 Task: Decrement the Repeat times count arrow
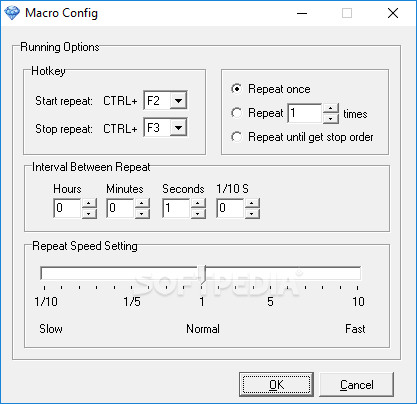coord(330,118)
